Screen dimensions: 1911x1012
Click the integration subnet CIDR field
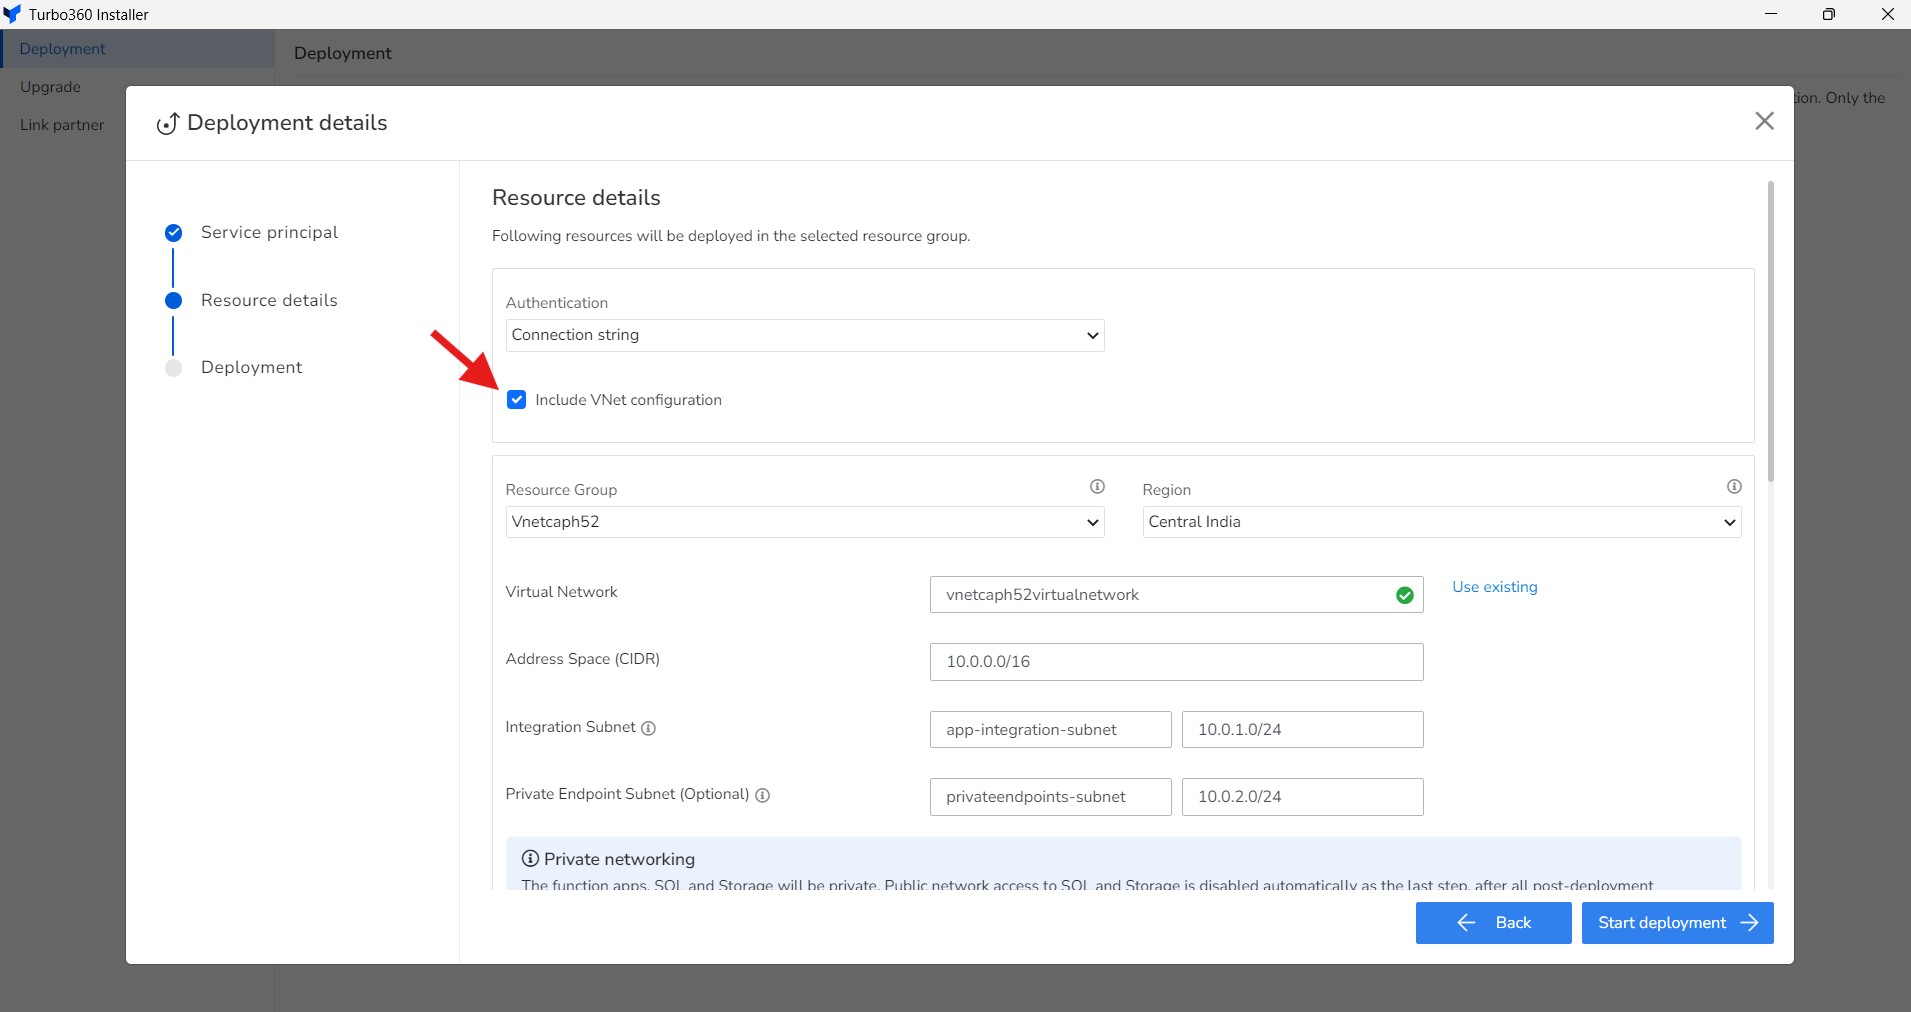point(1302,729)
